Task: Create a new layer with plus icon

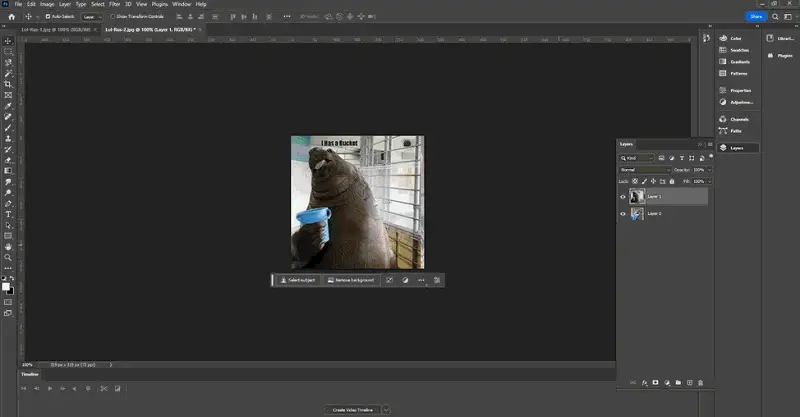Action: pos(689,382)
